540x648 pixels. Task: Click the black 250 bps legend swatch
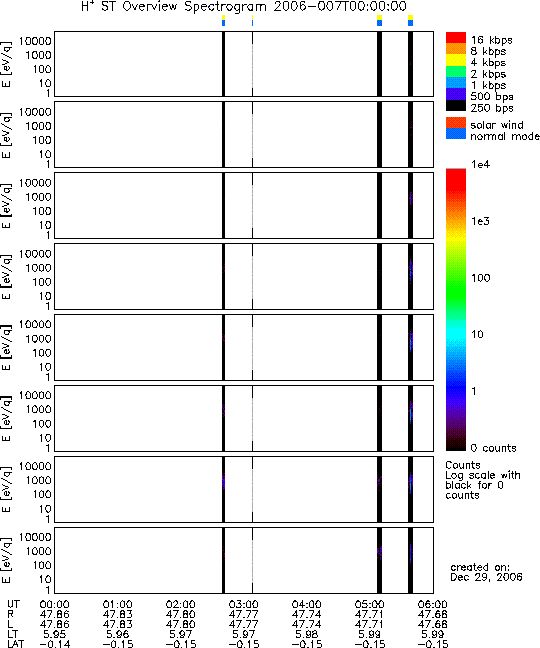coord(456,105)
